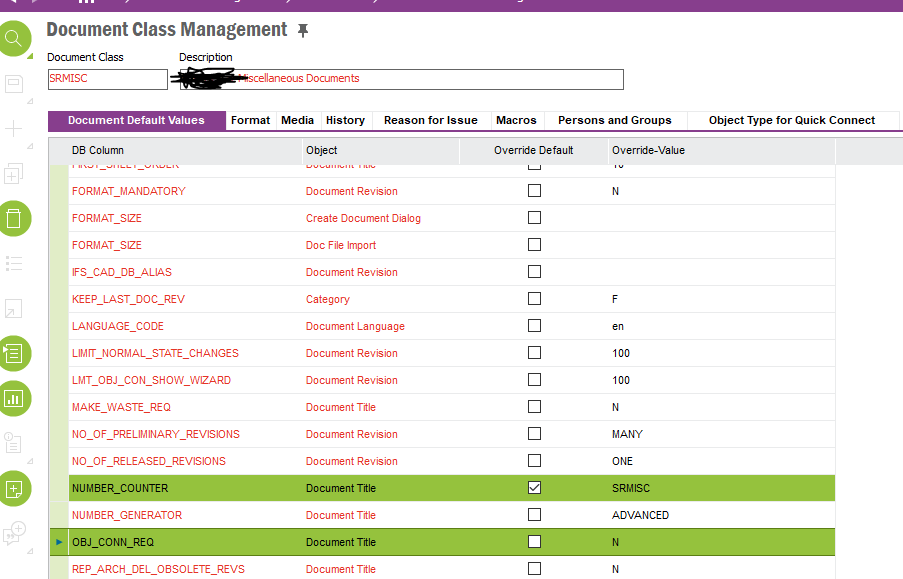Screen dimensions: 903x579
Task: Click the row indicator arrow beside OBJ_CONN_REQ
Action: 59,542
